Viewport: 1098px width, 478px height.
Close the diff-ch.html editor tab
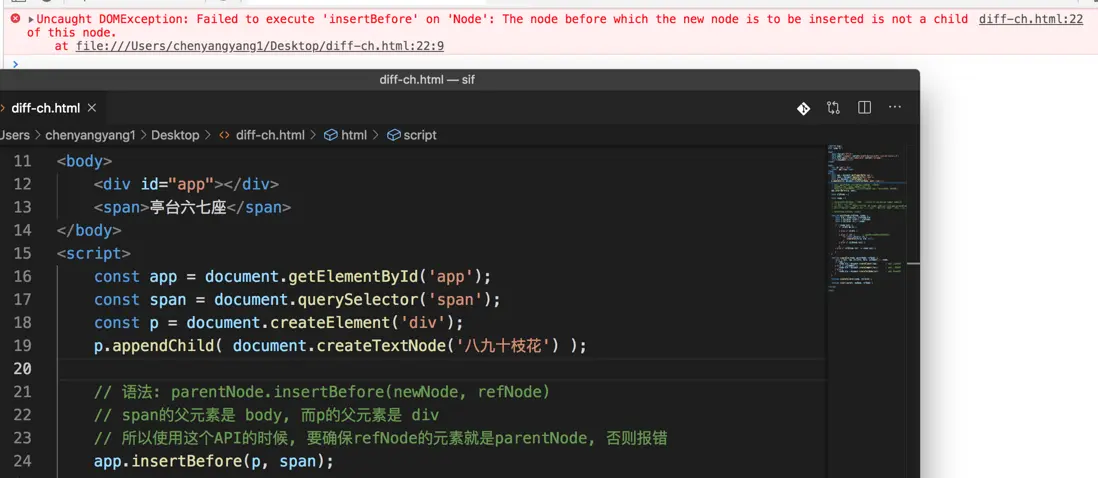click(92, 108)
